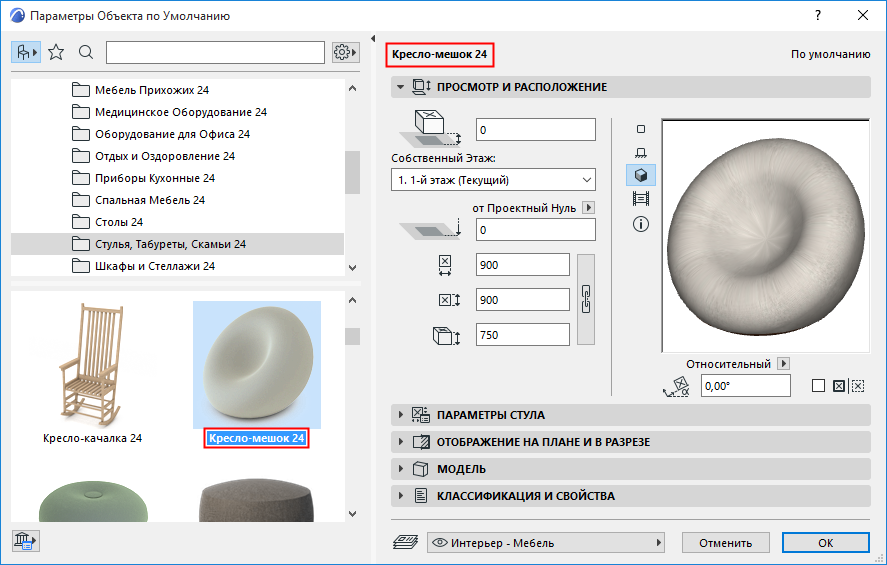Toggle the chain link proportions lock
Screen dimensions: 887x565
point(586,299)
